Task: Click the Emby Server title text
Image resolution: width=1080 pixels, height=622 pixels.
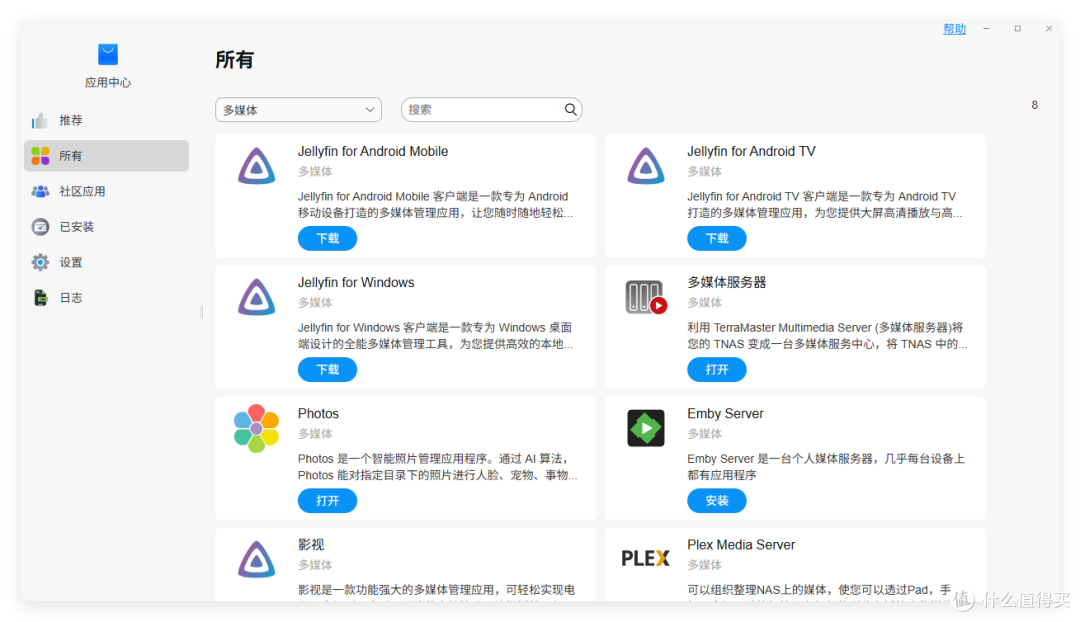Action: tap(725, 413)
